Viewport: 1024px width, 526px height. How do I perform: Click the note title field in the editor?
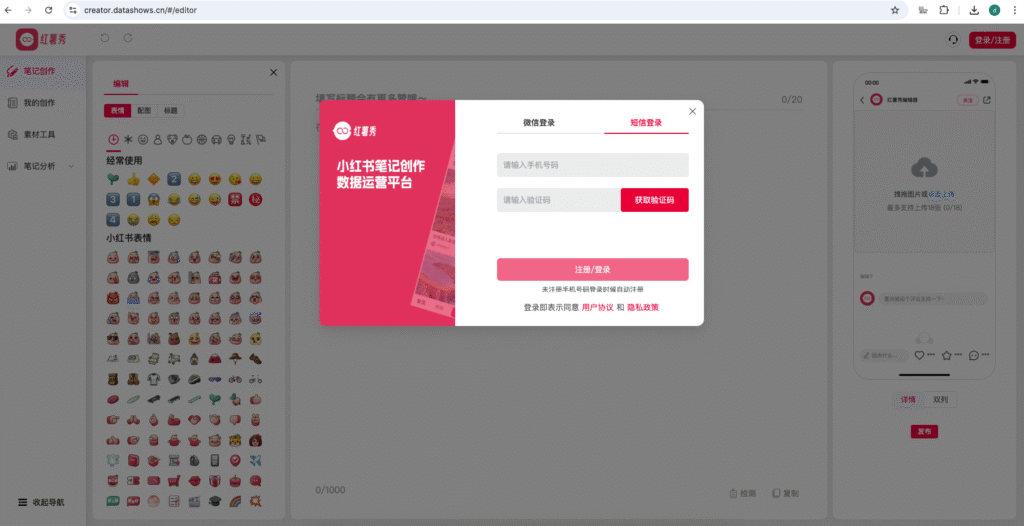[559, 99]
